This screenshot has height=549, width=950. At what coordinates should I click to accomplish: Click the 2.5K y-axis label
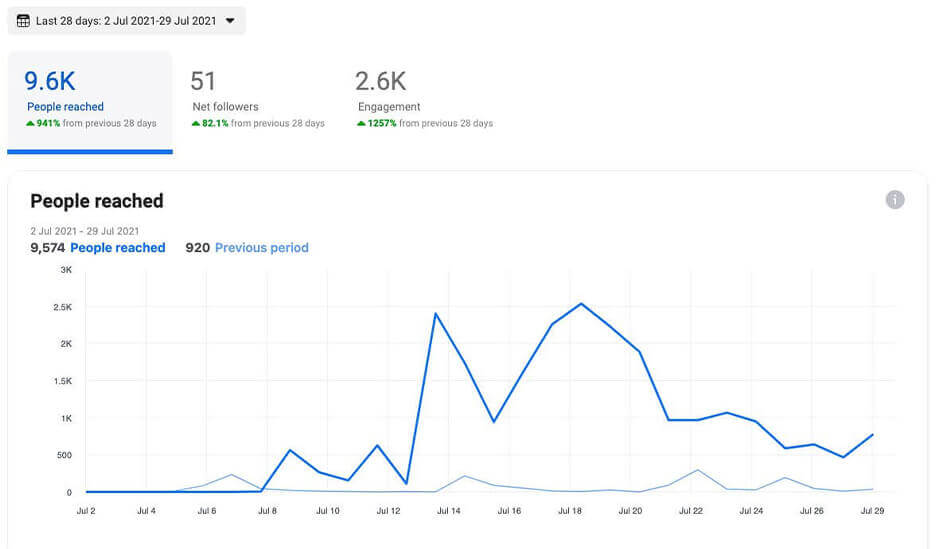point(62,307)
